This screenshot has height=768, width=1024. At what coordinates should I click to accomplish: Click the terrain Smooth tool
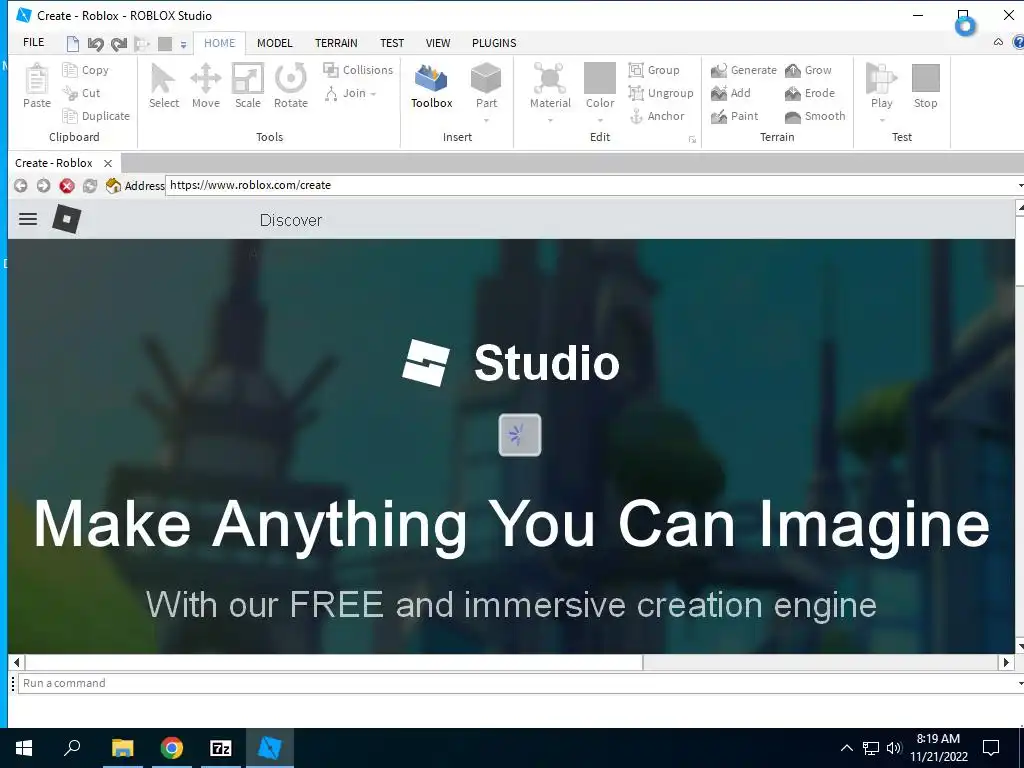pyautogui.click(x=815, y=116)
